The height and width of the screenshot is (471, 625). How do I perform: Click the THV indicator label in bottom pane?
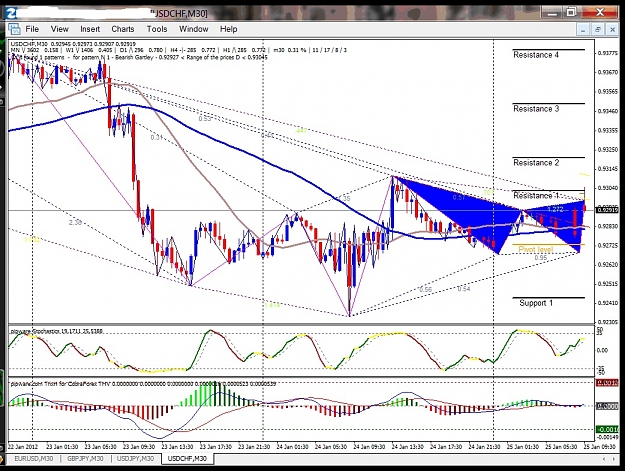pyautogui.click(x=143, y=384)
